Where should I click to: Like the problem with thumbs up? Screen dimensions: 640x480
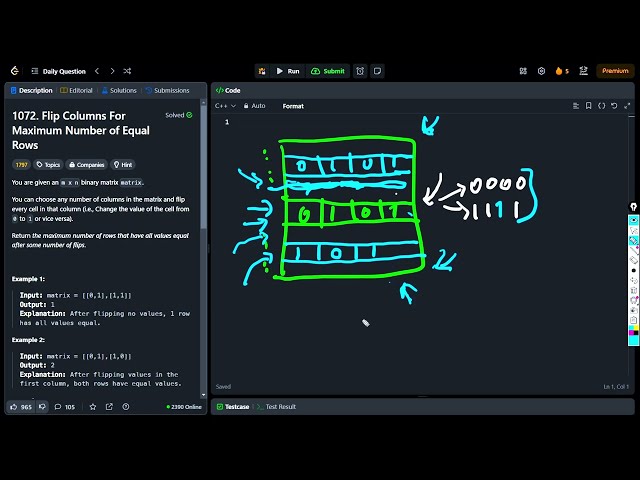click(x=20, y=407)
